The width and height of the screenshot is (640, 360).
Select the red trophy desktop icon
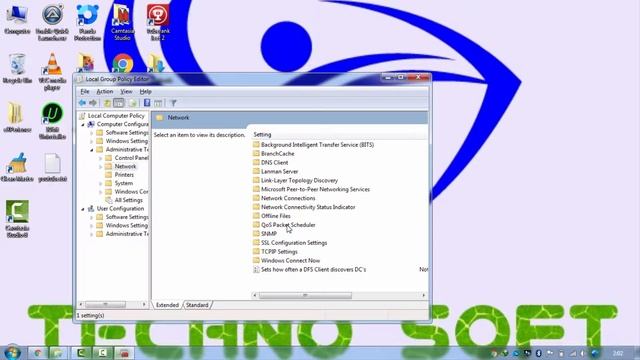pyautogui.click(x=158, y=22)
